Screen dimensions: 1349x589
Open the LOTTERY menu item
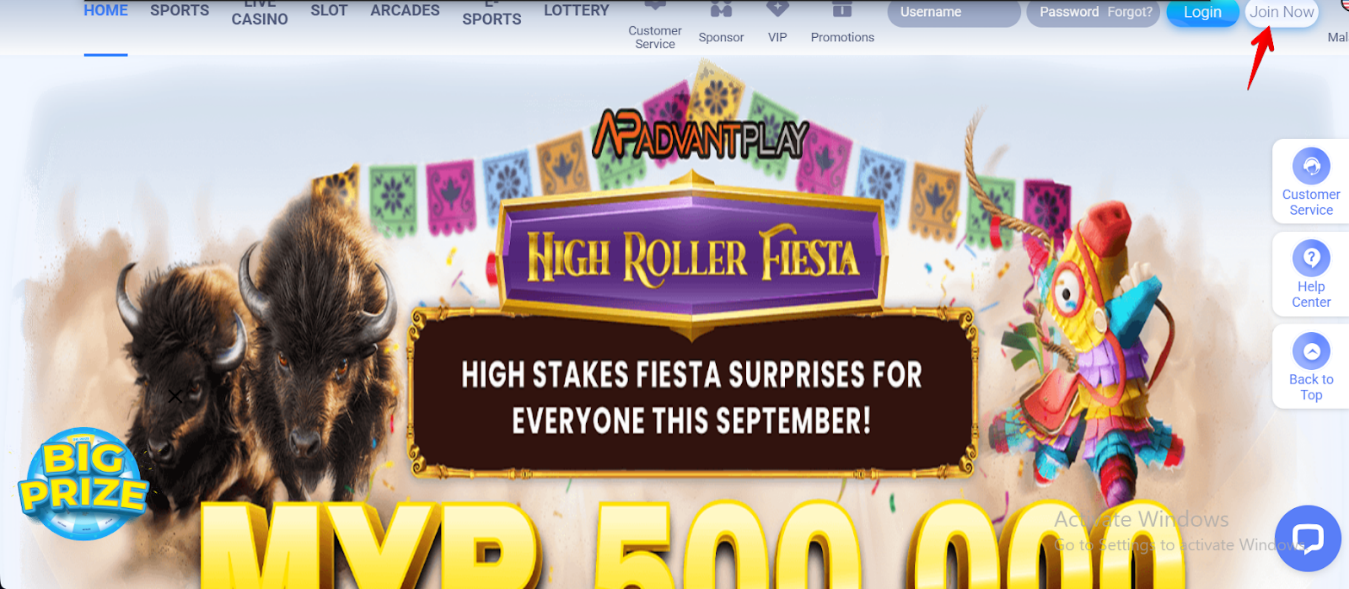pyautogui.click(x=576, y=11)
